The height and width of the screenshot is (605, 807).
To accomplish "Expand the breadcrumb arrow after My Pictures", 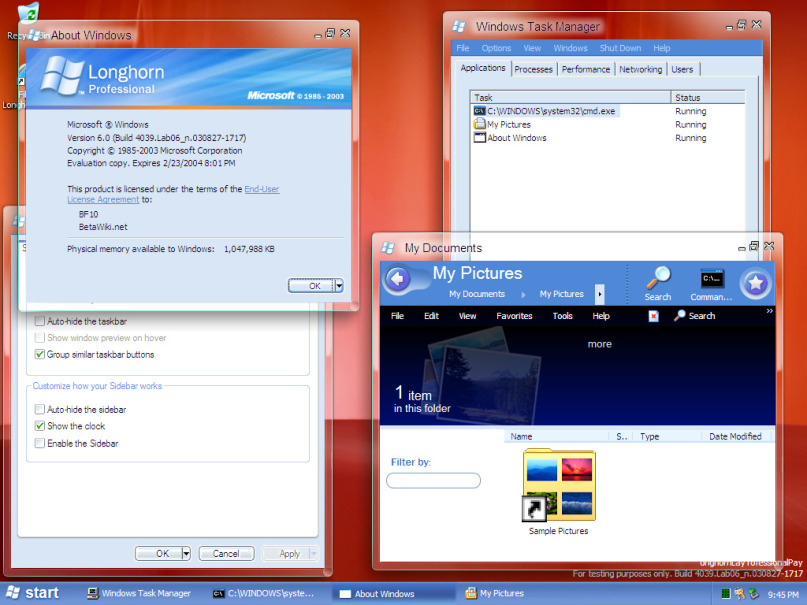I will (599, 294).
